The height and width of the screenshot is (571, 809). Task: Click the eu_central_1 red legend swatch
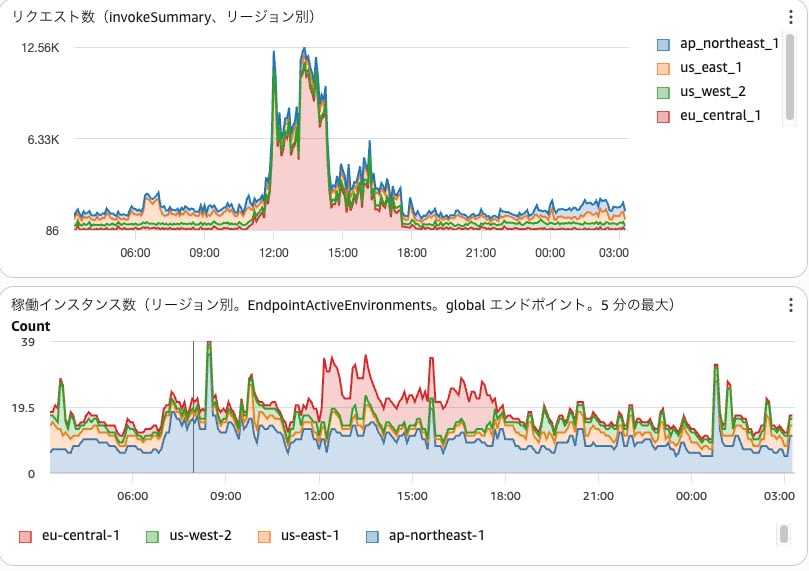[663, 116]
